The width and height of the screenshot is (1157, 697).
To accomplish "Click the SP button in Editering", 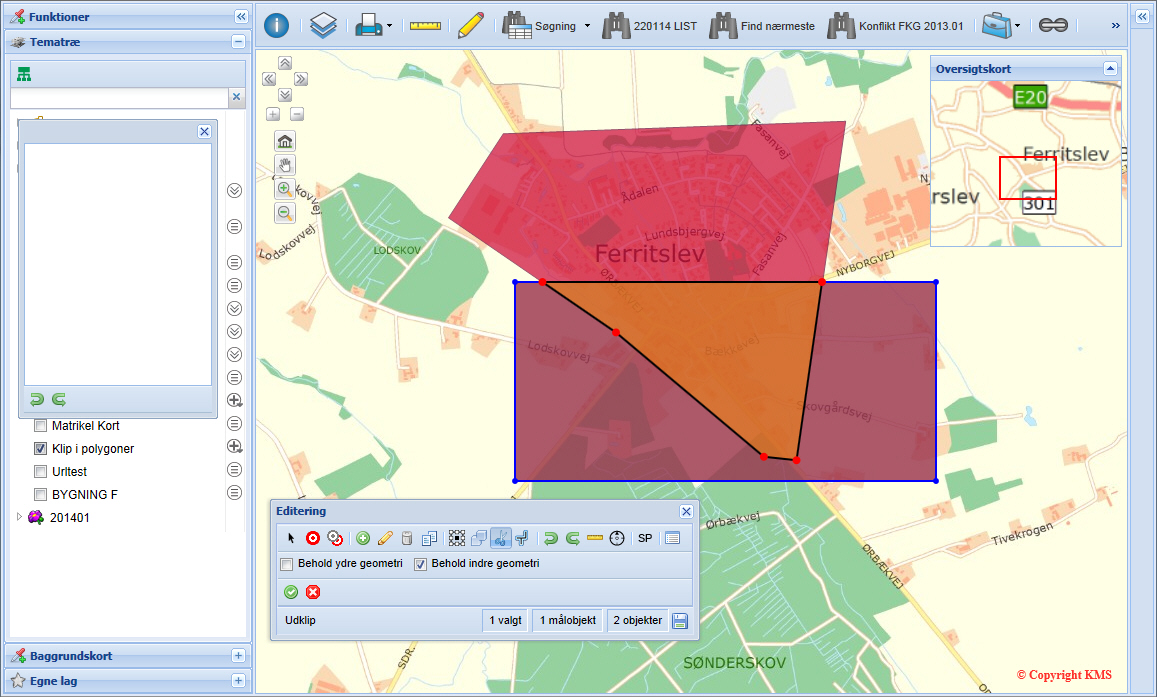I will click(645, 538).
